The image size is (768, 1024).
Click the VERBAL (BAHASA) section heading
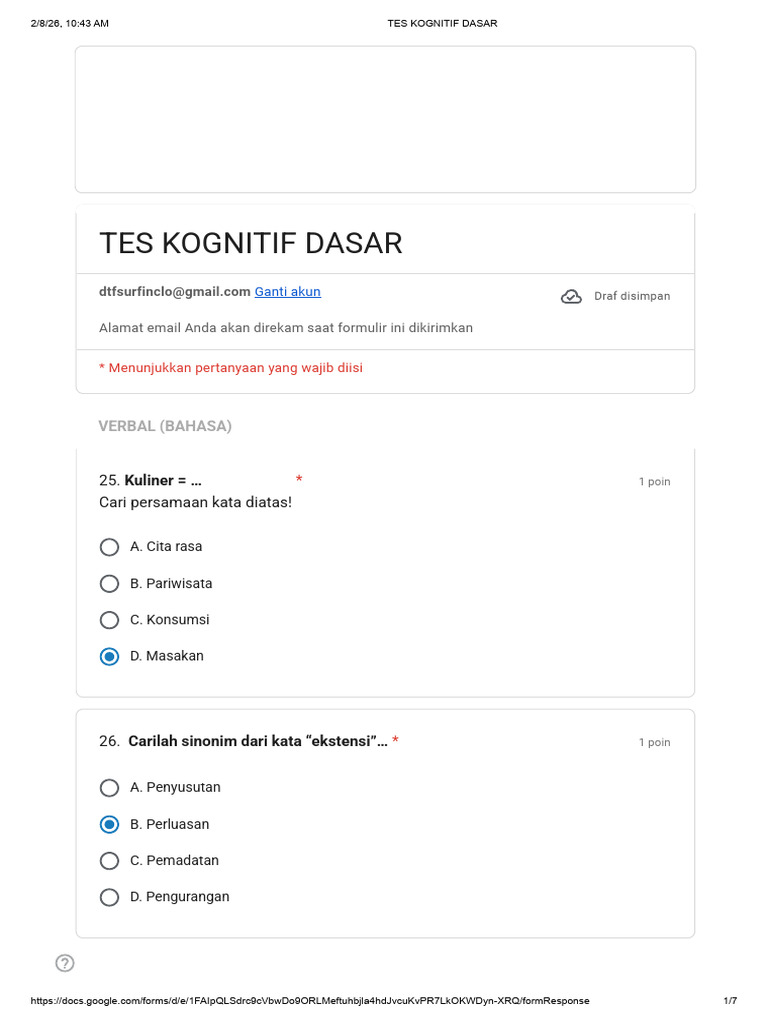(x=165, y=426)
